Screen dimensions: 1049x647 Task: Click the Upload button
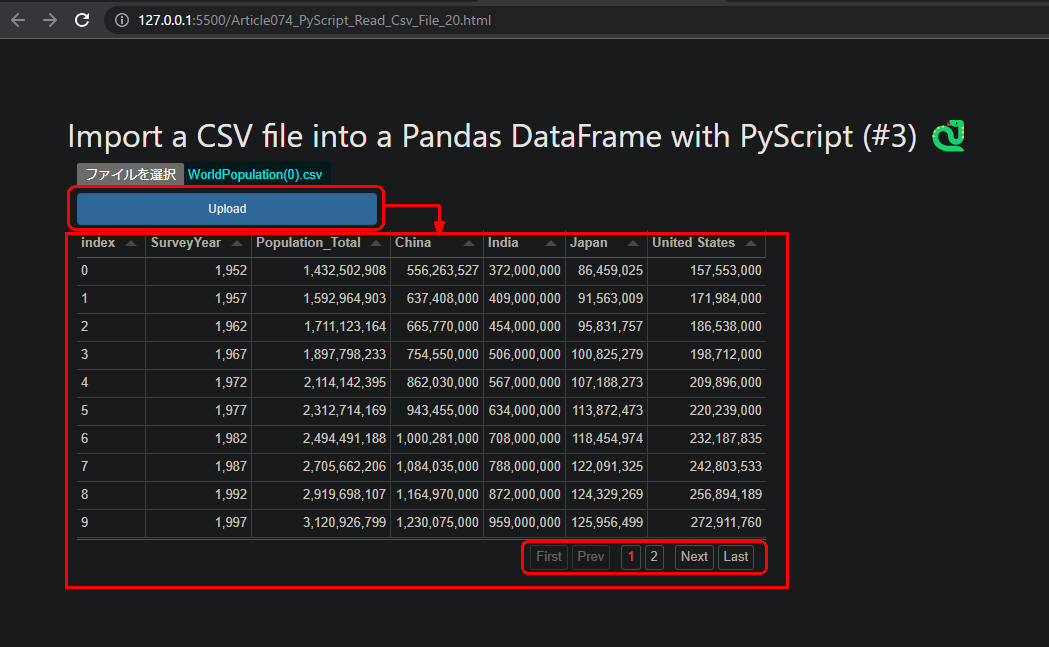tap(227, 209)
